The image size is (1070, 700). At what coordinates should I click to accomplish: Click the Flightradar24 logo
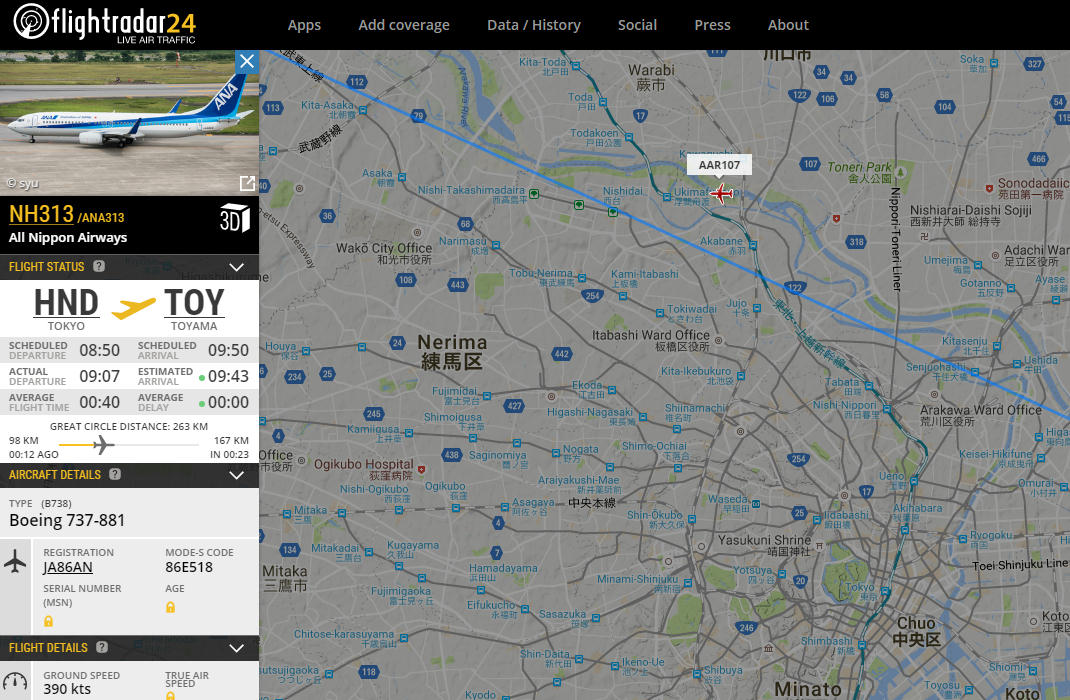tap(104, 23)
